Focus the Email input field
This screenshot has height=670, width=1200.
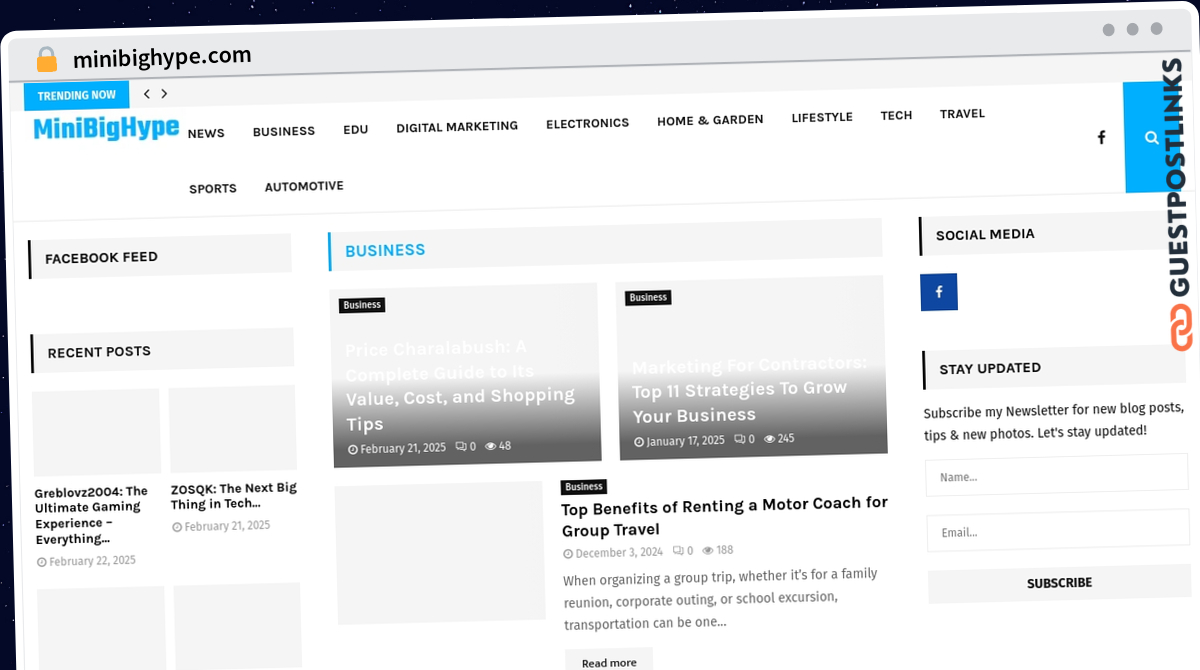point(1057,533)
